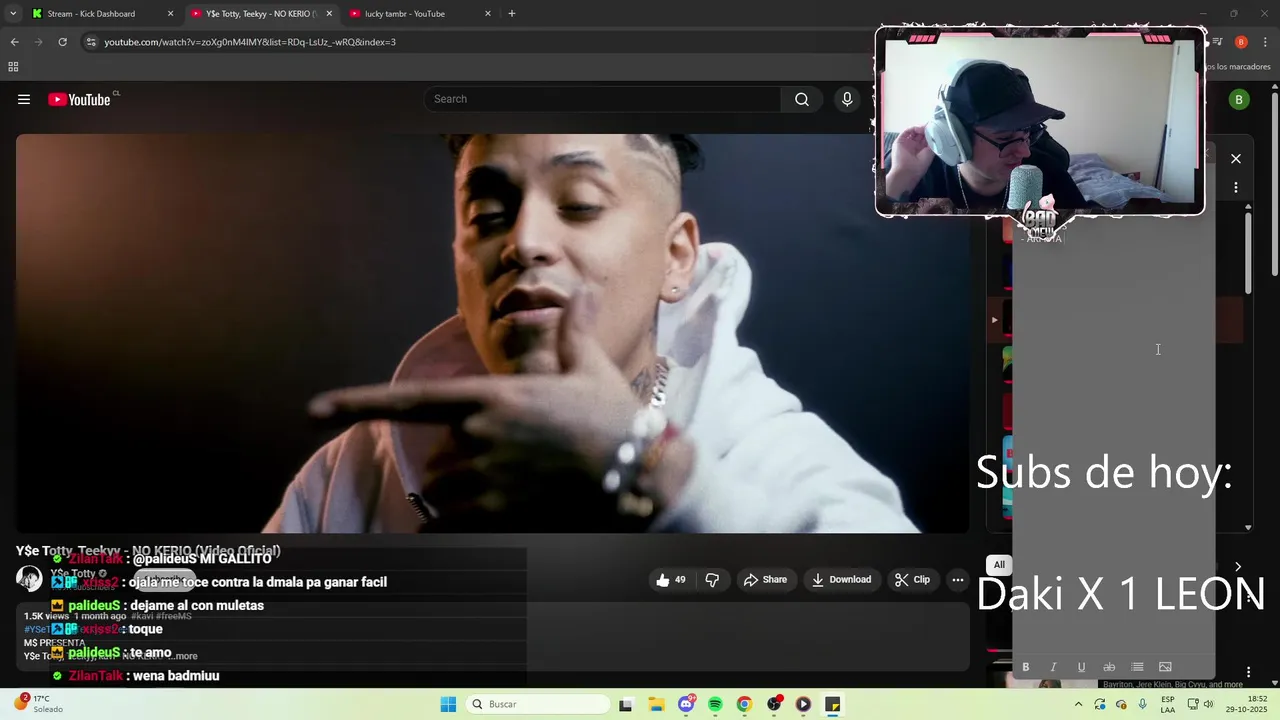Toggle strikethrough in sticky note
This screenshot has height=720, width=1280.
[x=1109, y=667]
